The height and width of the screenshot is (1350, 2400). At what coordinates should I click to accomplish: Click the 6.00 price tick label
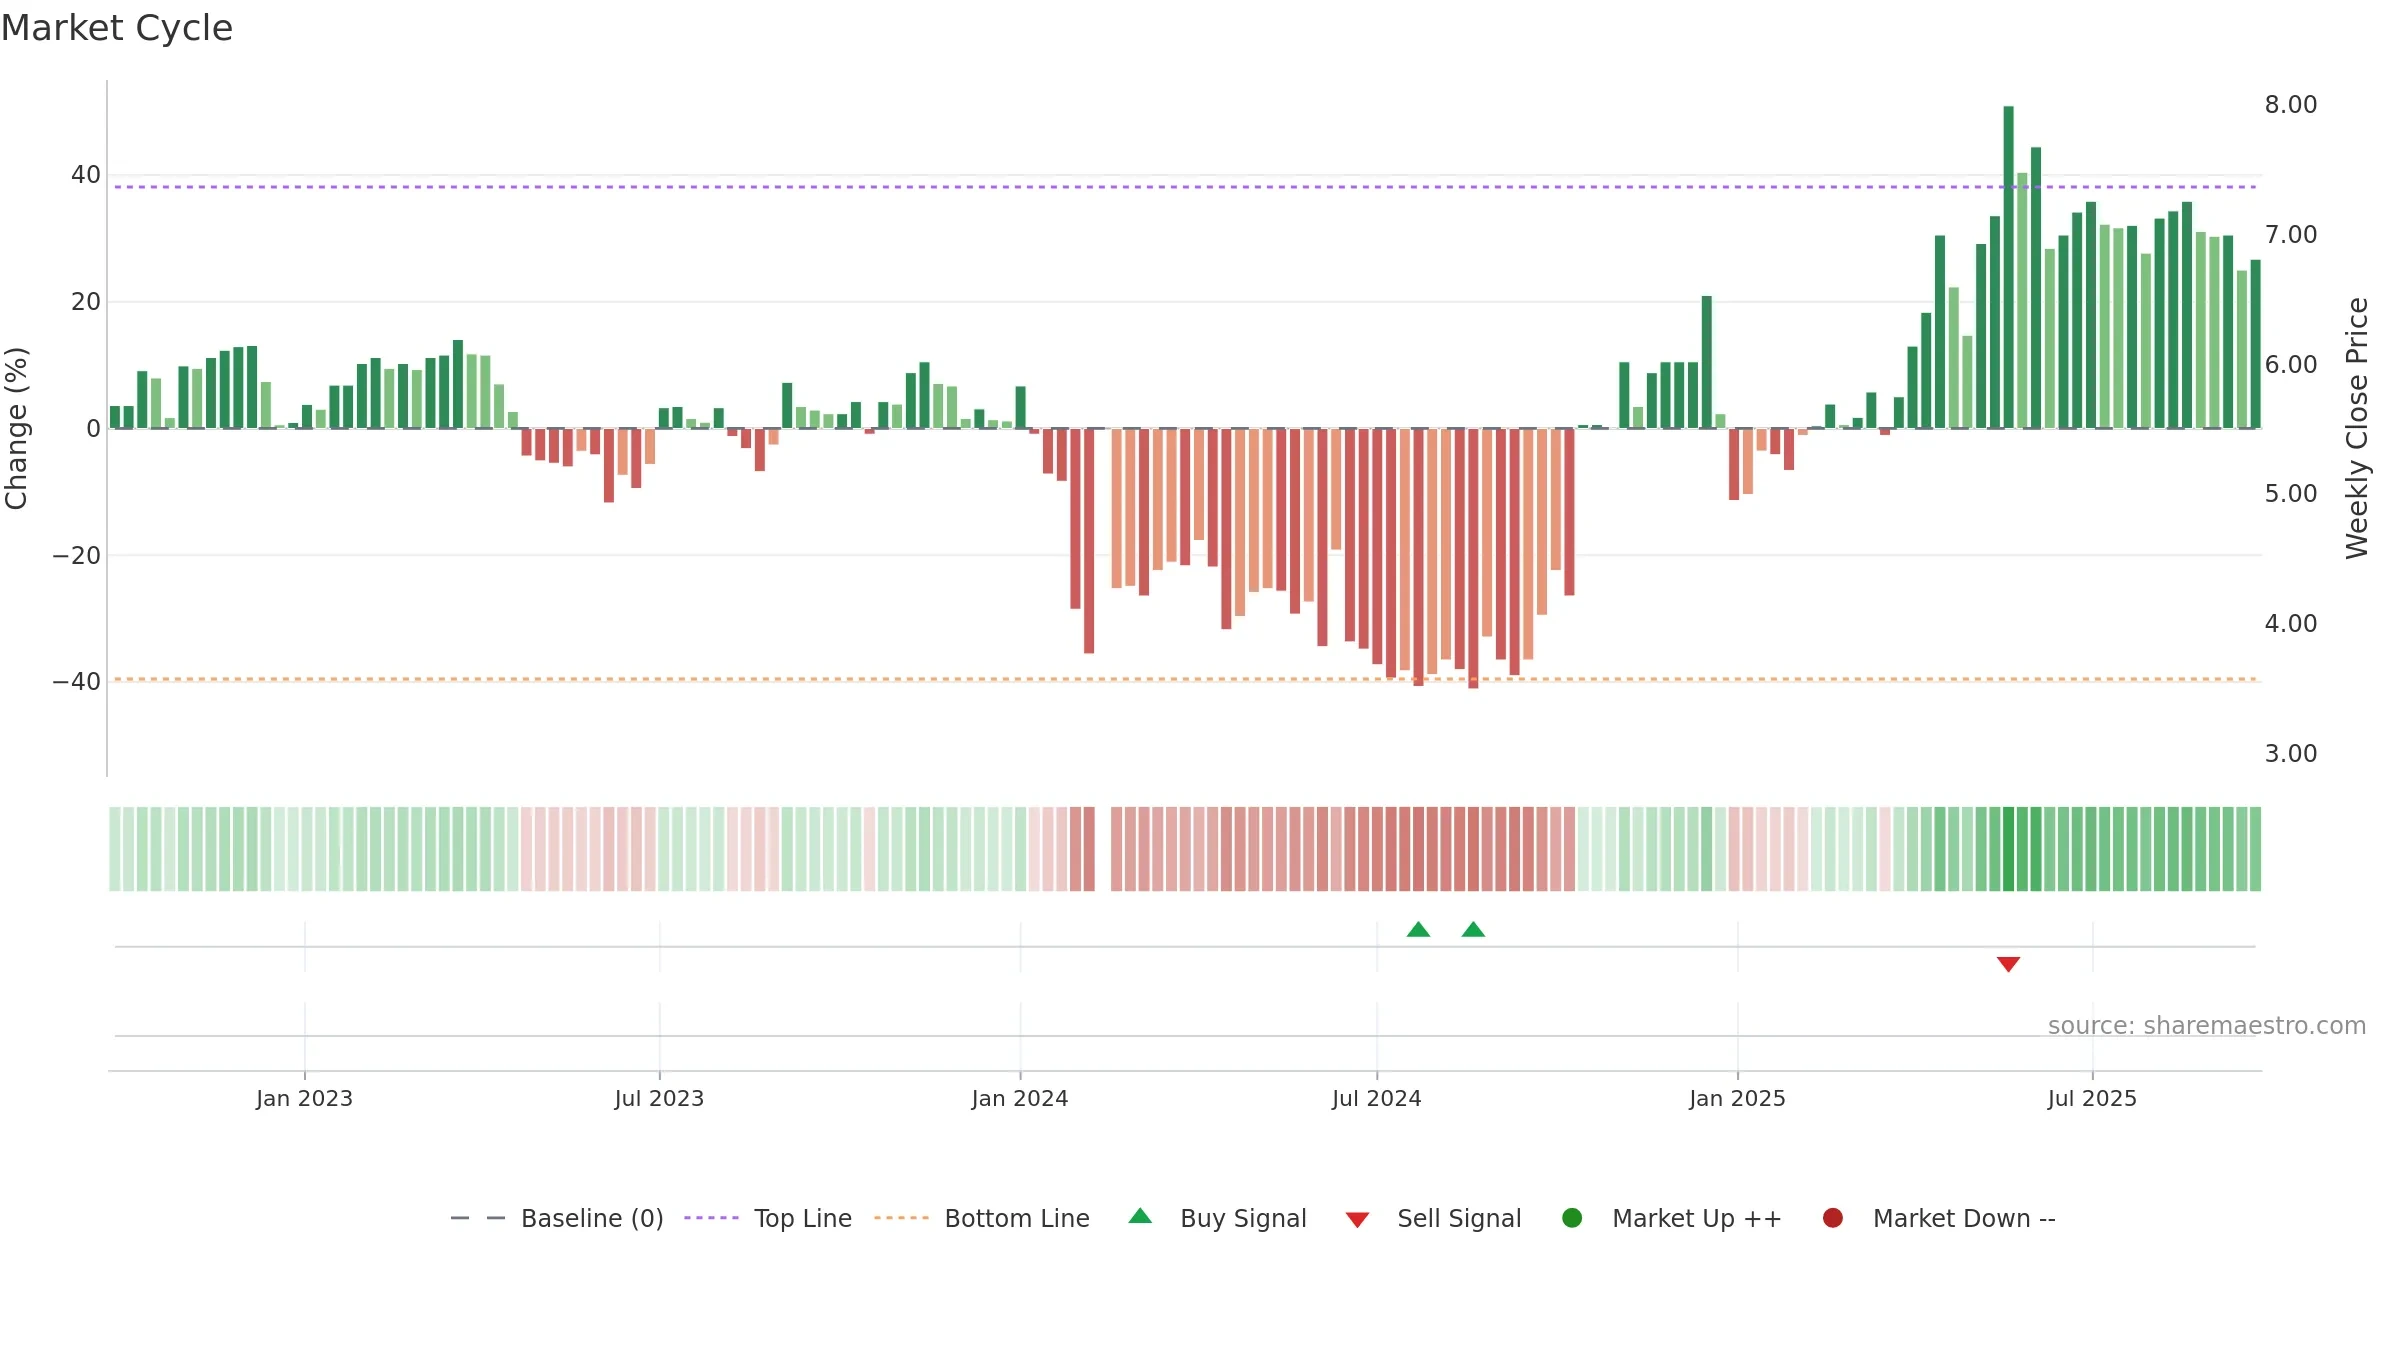(x=2291, y=365)
